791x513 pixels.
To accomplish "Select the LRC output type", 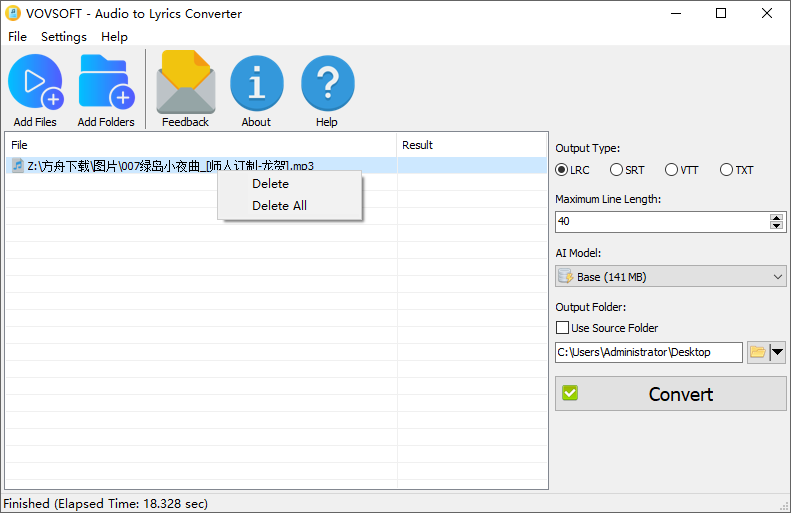I will [572, 170].
